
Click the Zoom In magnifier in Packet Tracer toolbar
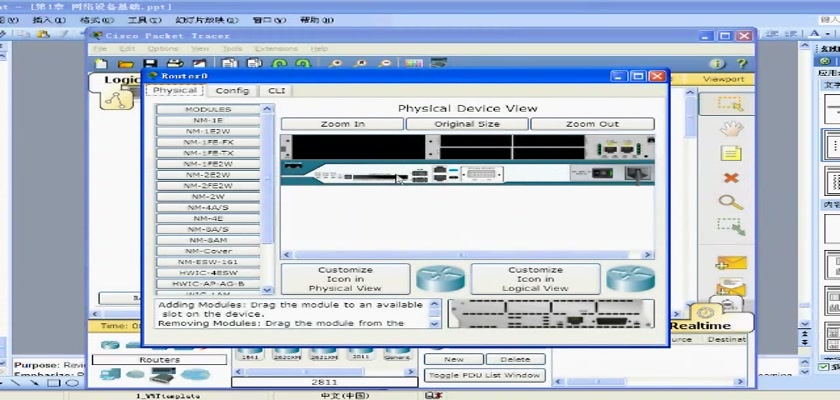335,64
